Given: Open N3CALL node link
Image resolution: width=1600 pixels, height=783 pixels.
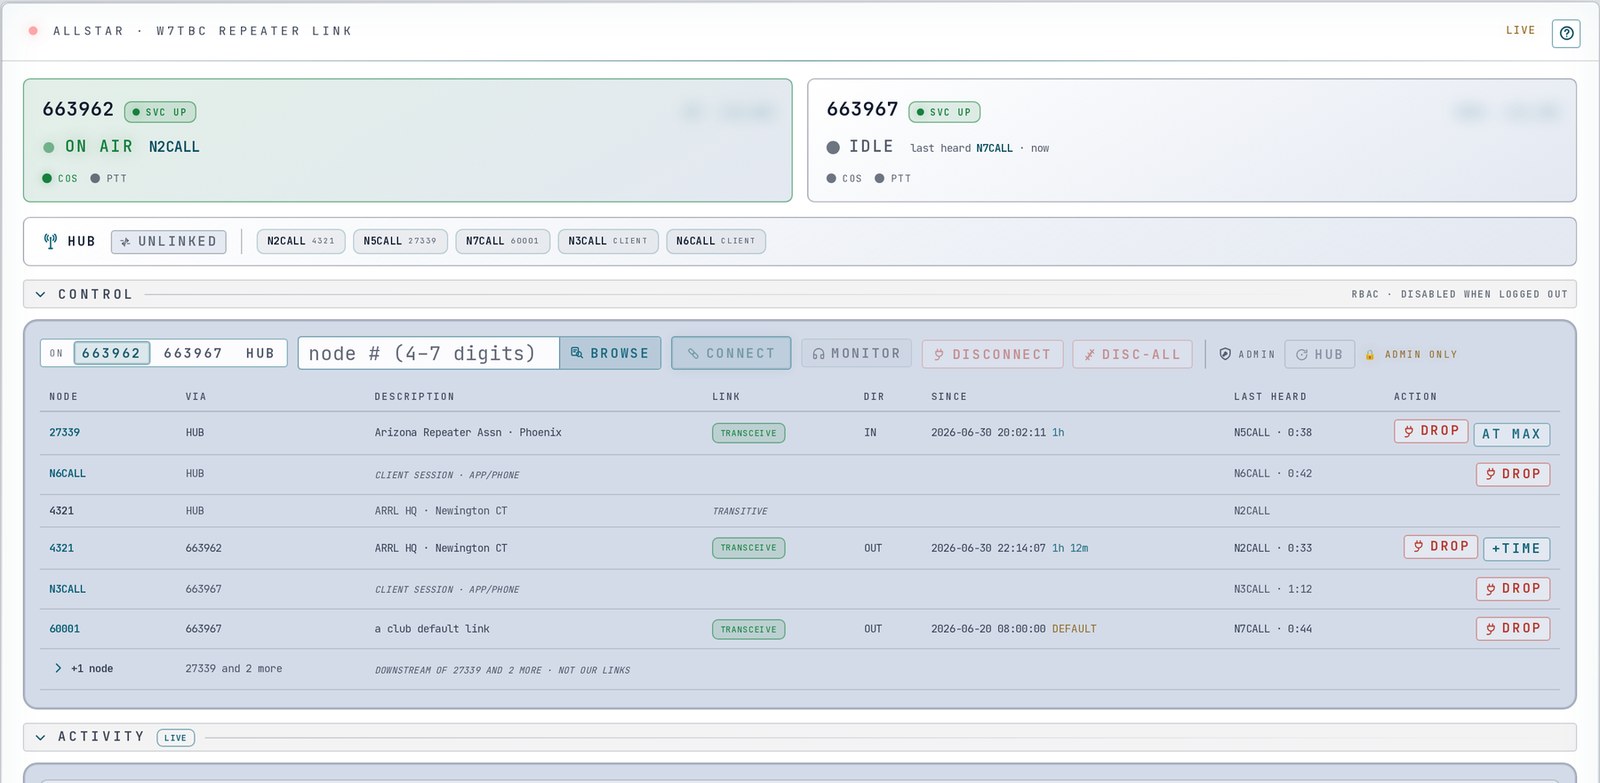Looking at the screenshot, I should tap(68, 589).
